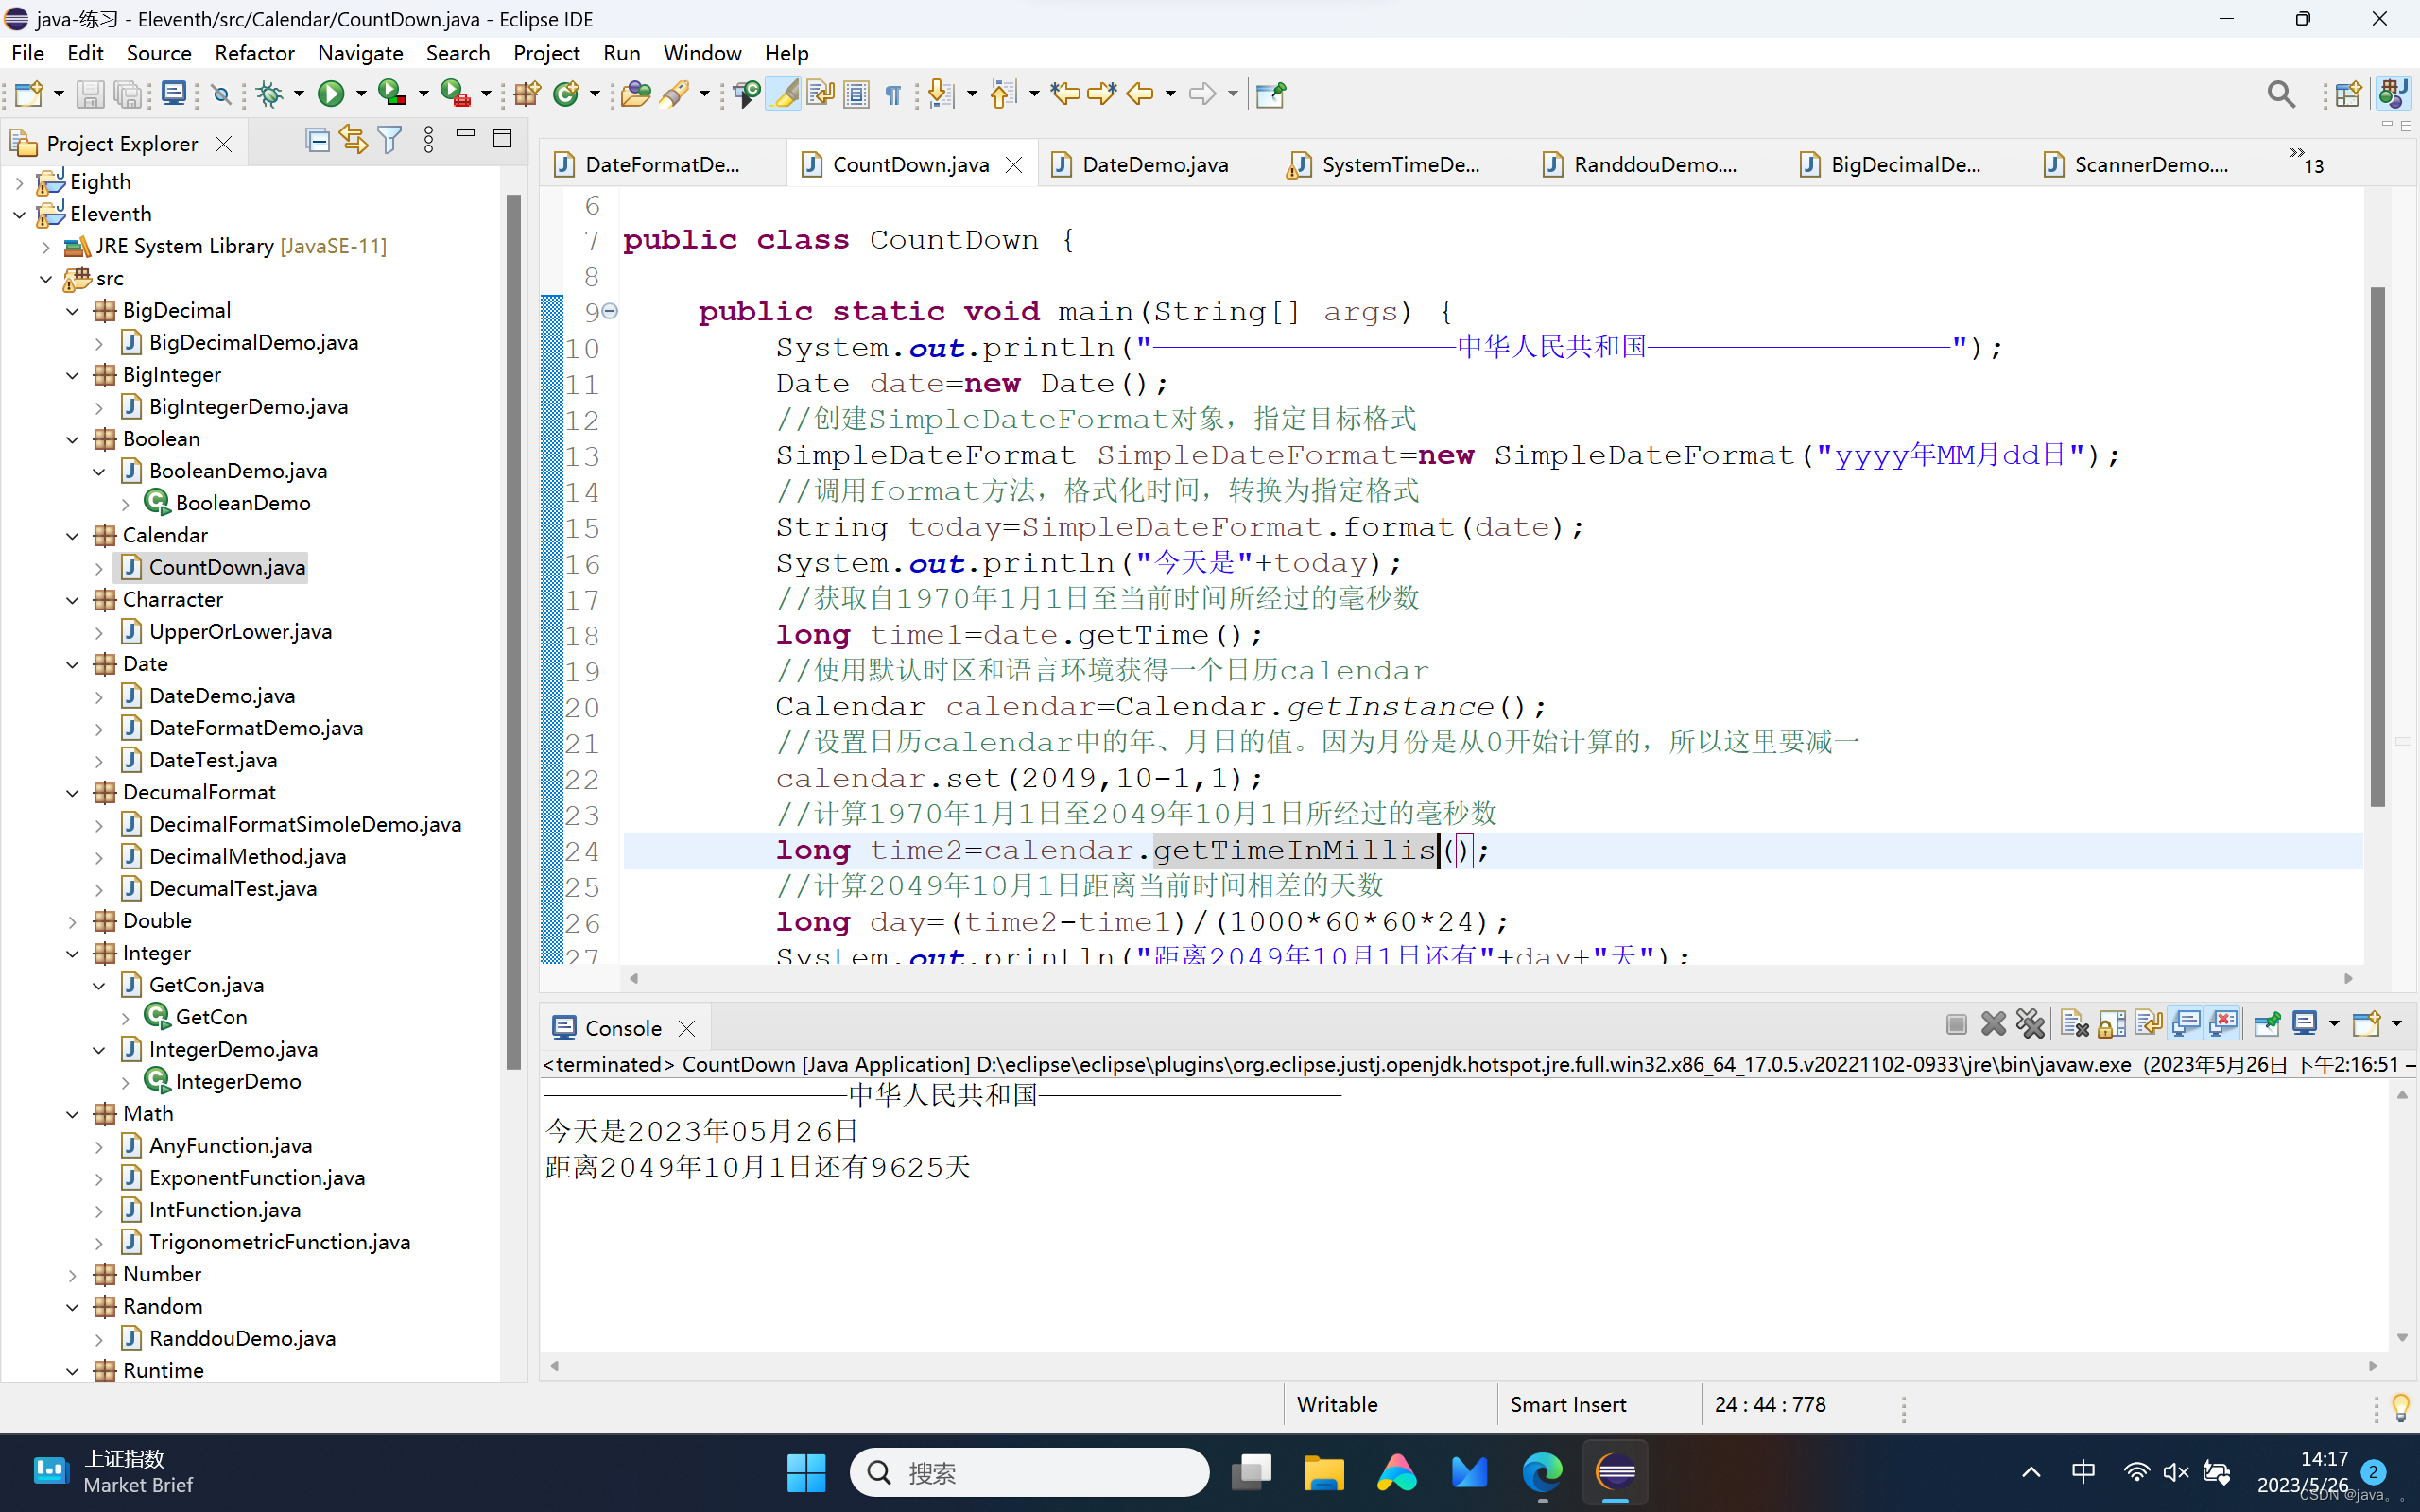This screenshot has width=2420, height=1512.
Task: Open the Refactor menu
Action: [254, 53]
